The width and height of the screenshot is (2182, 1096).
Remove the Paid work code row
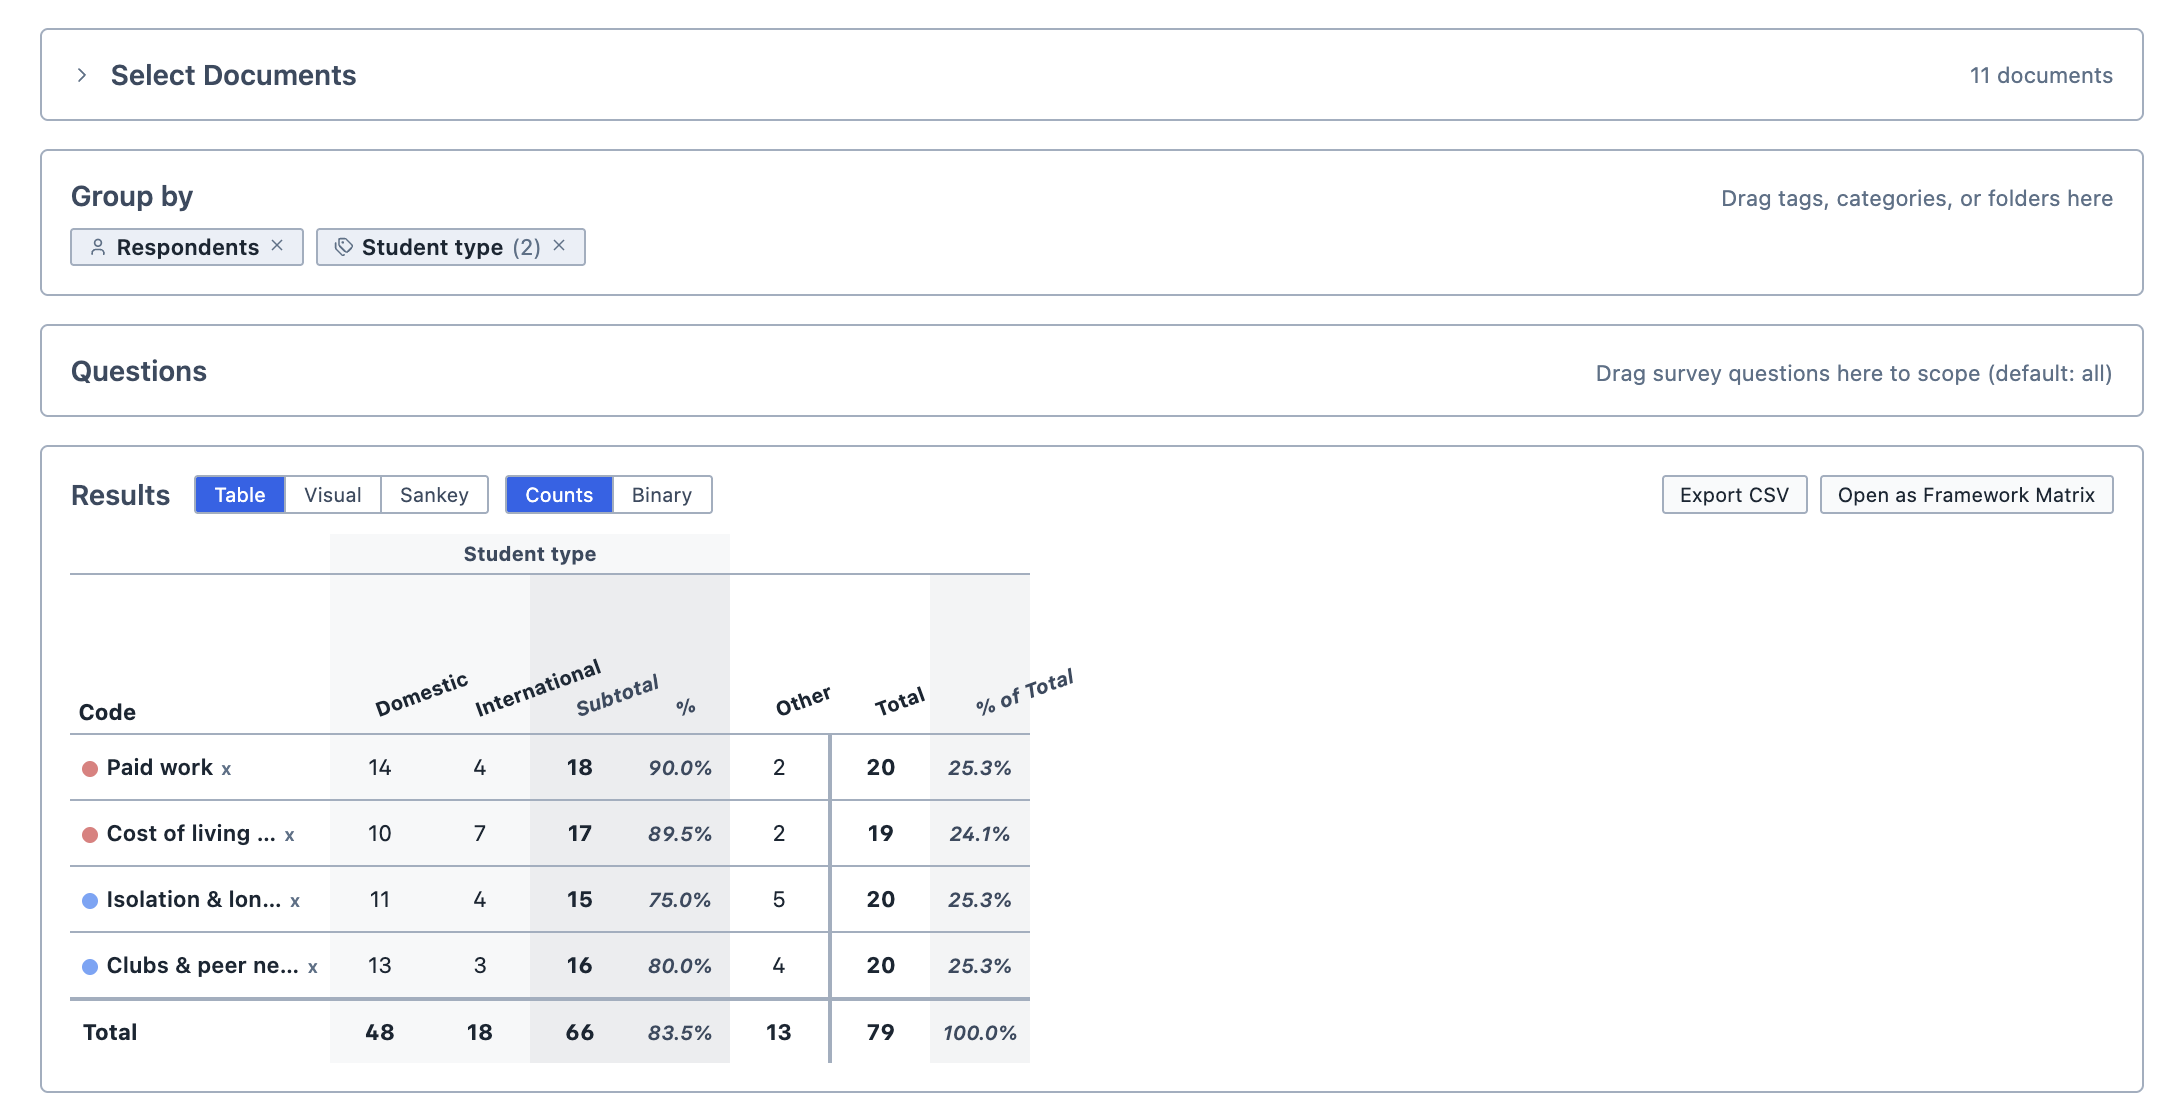(227, 770)
